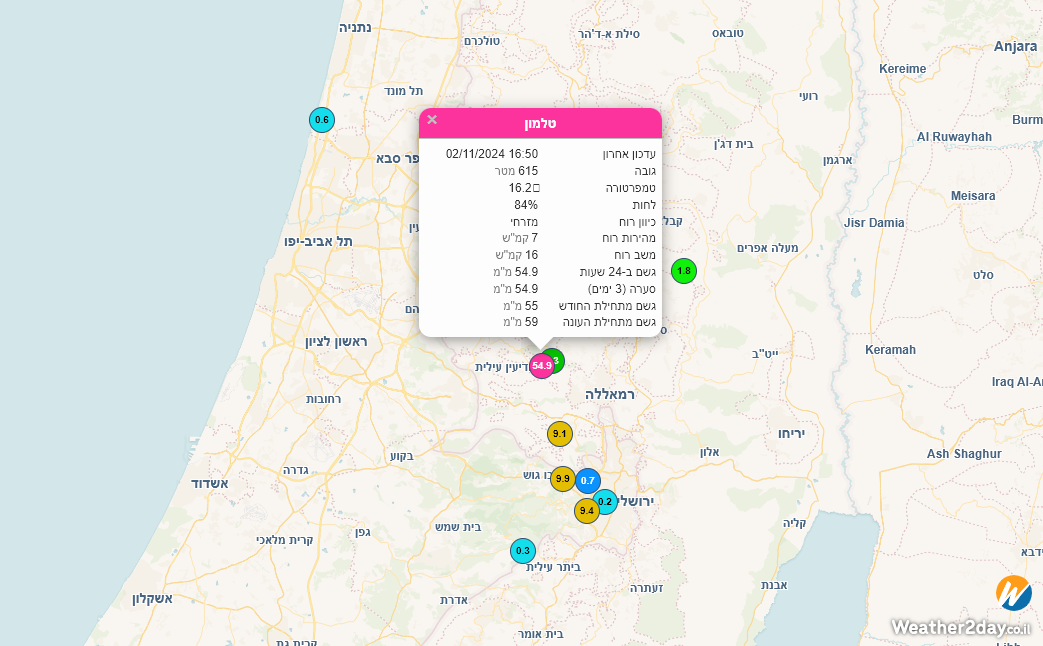The image size is (1043, 646).
Task: Click the pink 54.9 rain marker
Action: [x=541, y=366]
